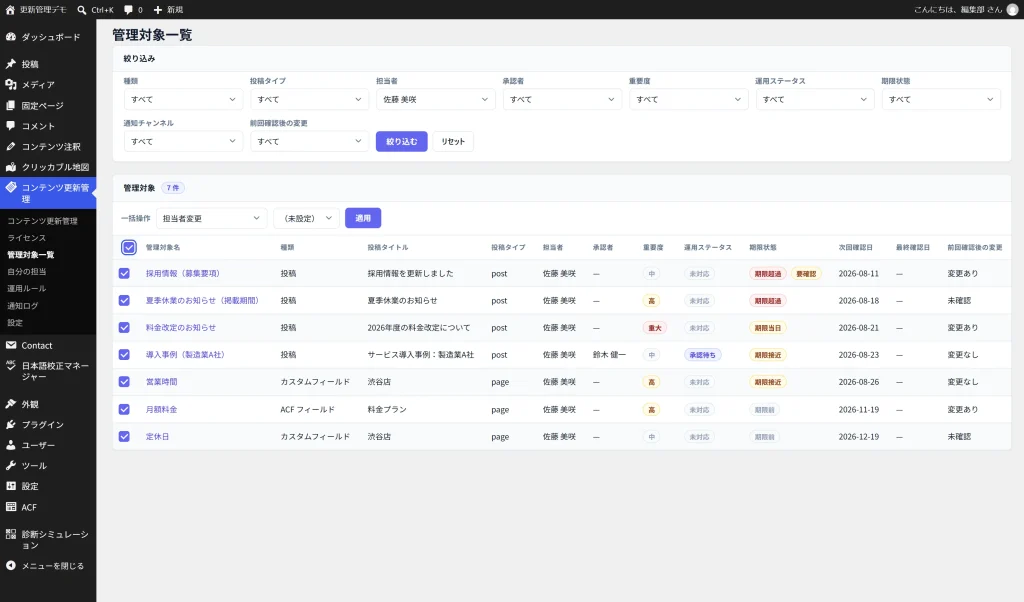
Task: Open the 料金改定のお知らせ link
Action: pyautogui.click(x=181, y=328)
